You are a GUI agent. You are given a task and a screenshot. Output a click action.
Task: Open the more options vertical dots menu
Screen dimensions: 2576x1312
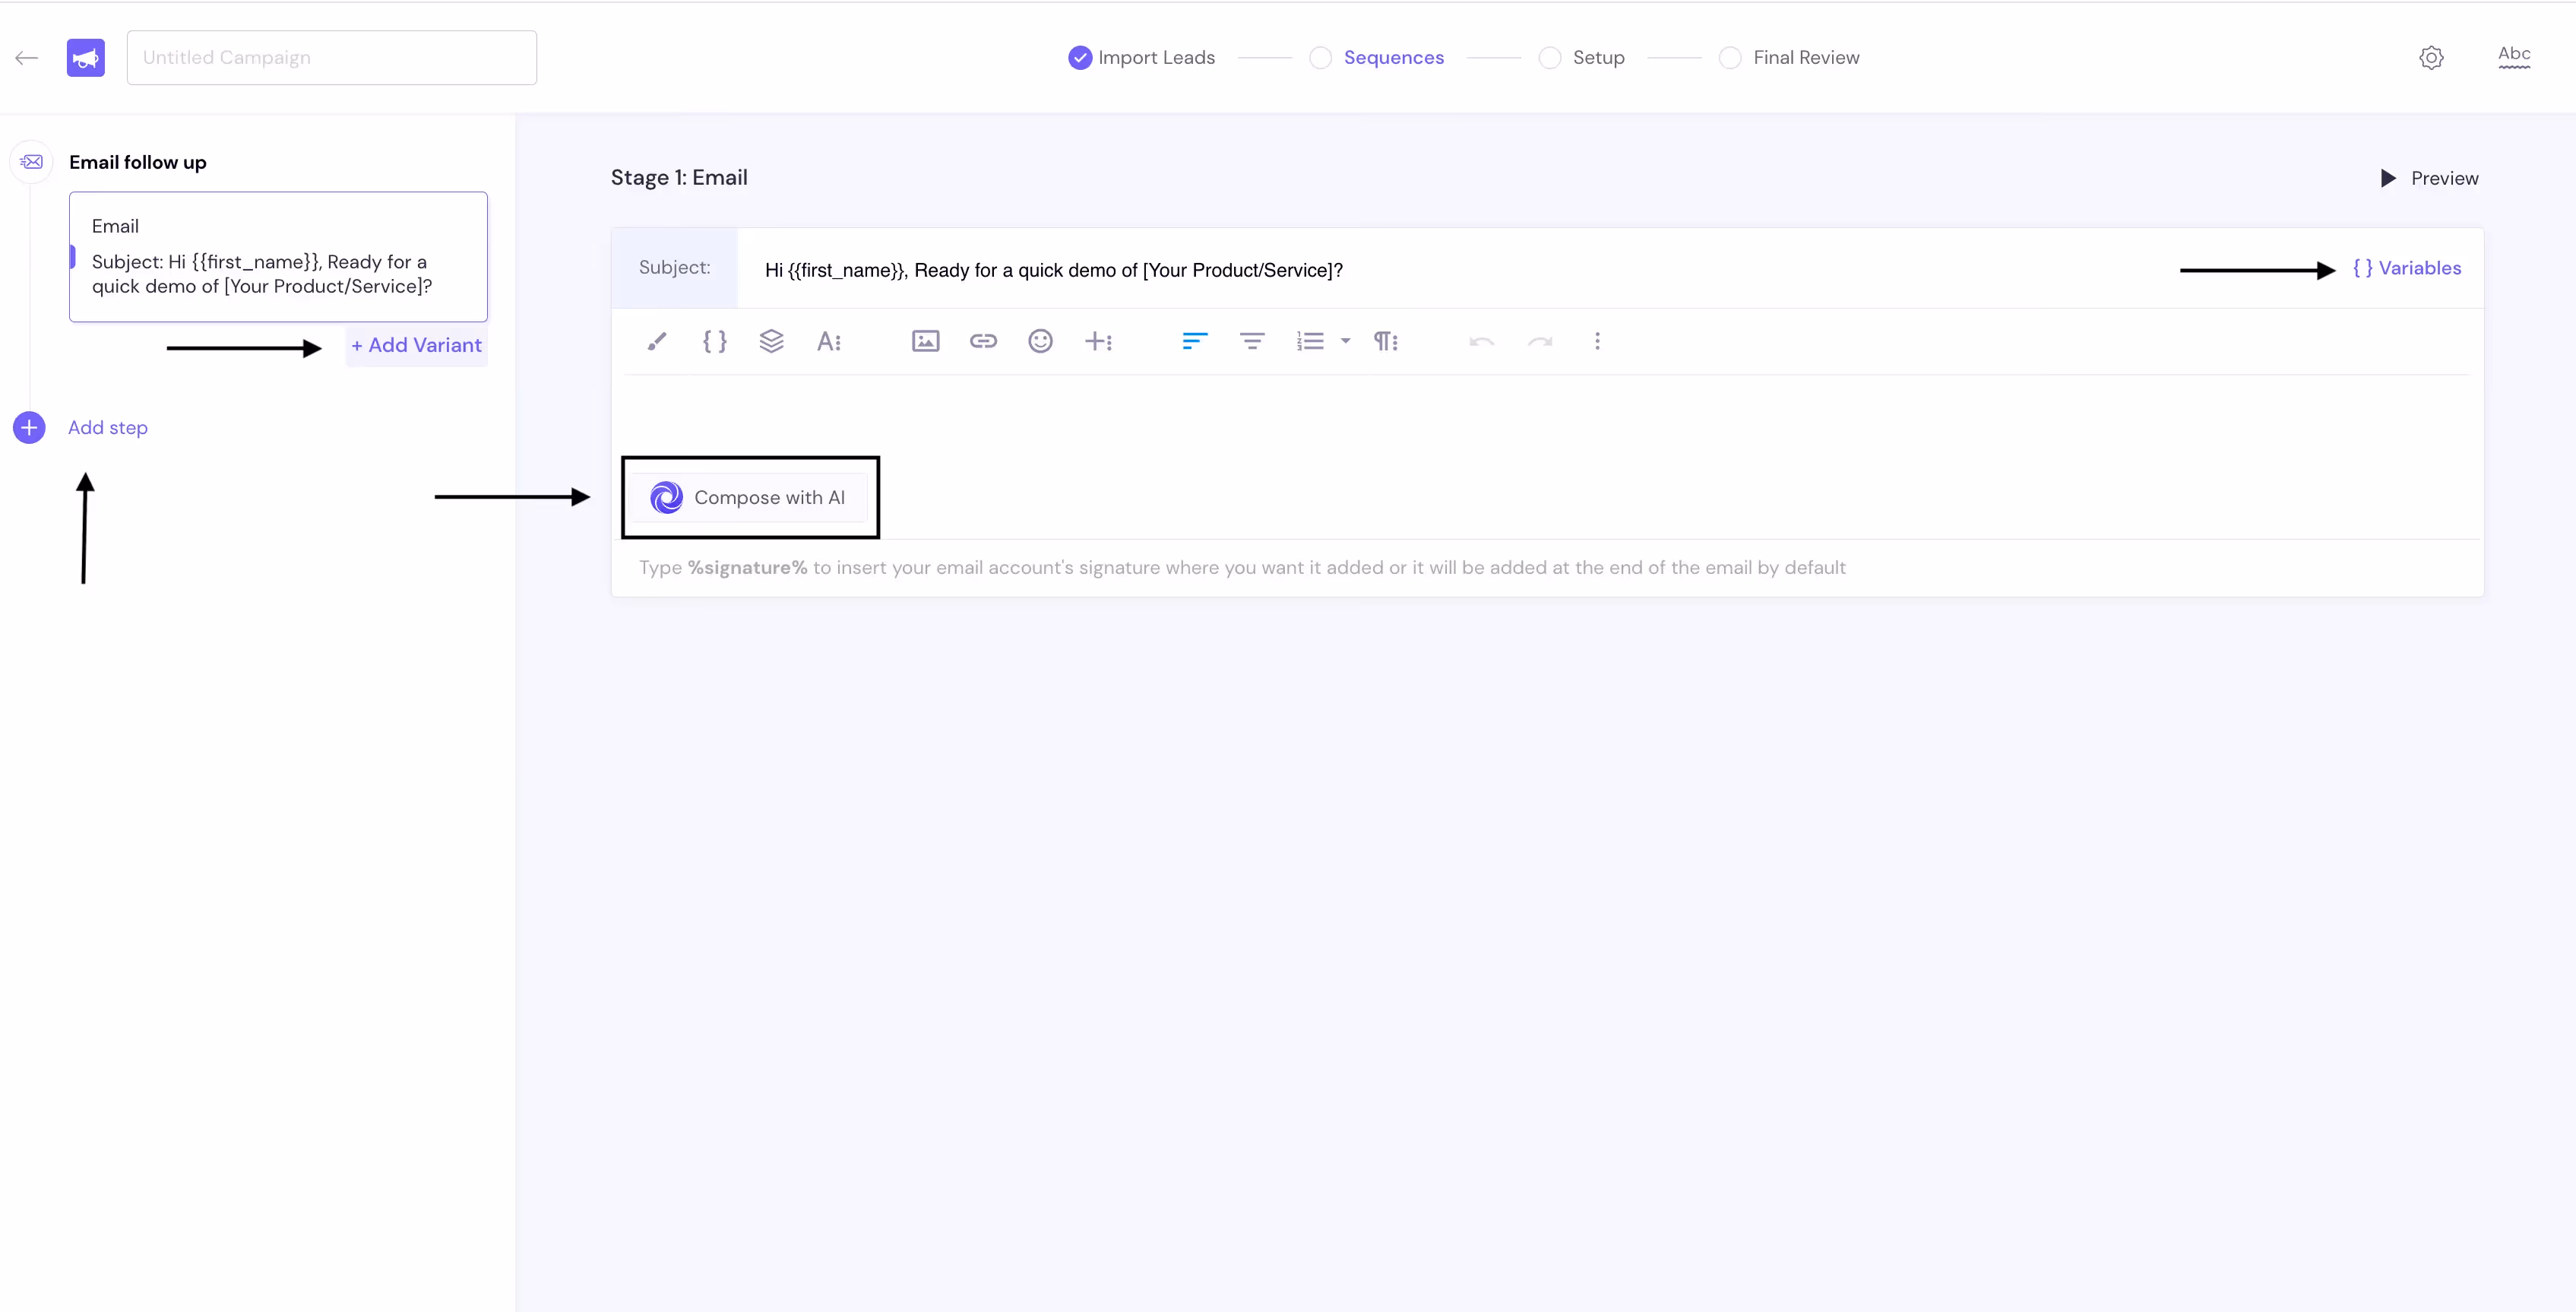tap(1597, 341)
